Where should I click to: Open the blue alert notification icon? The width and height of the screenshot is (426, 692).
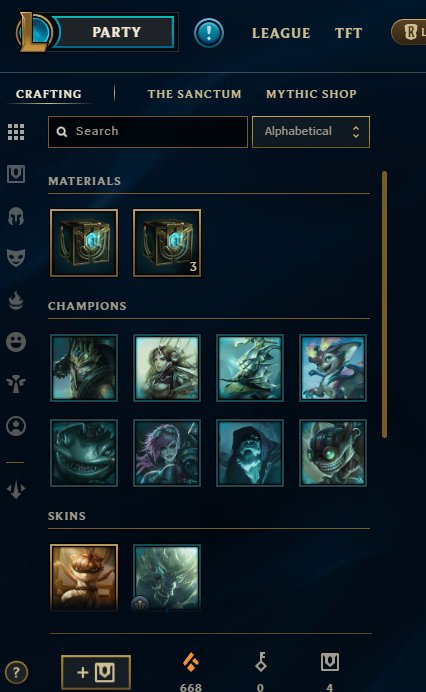click(x=209, y=33)
